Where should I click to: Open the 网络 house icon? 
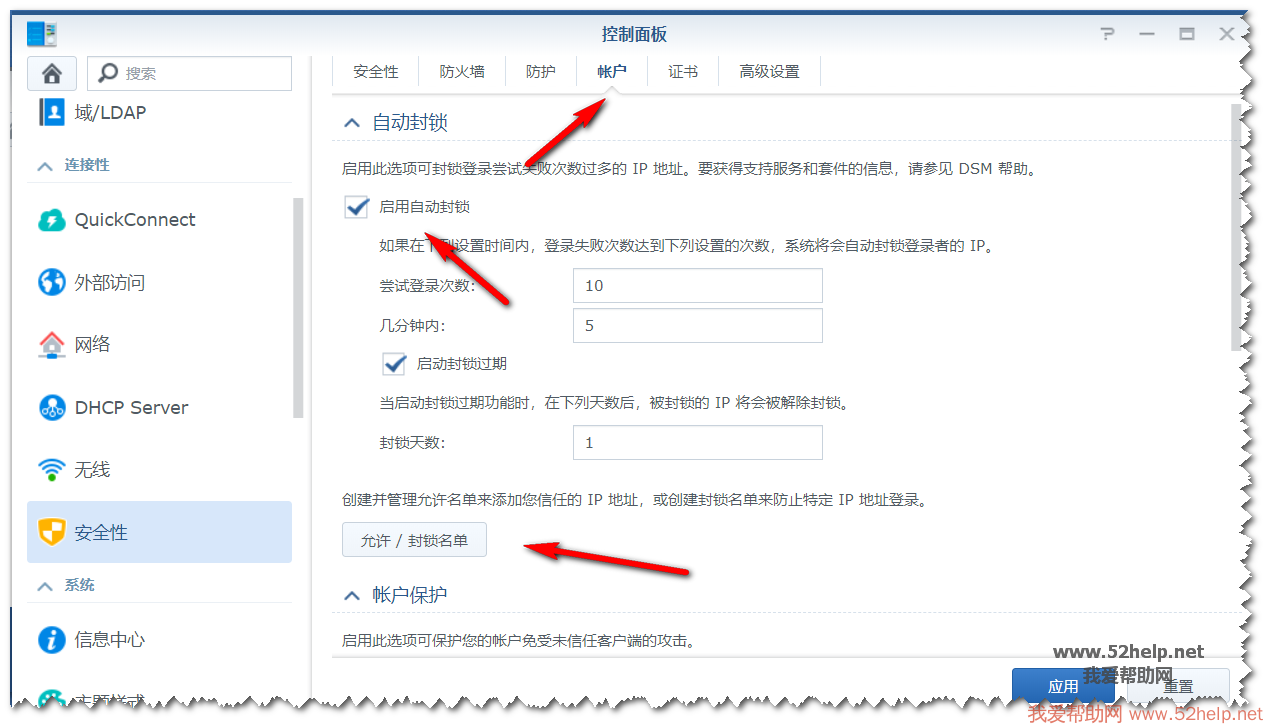(x=51, y=345)
